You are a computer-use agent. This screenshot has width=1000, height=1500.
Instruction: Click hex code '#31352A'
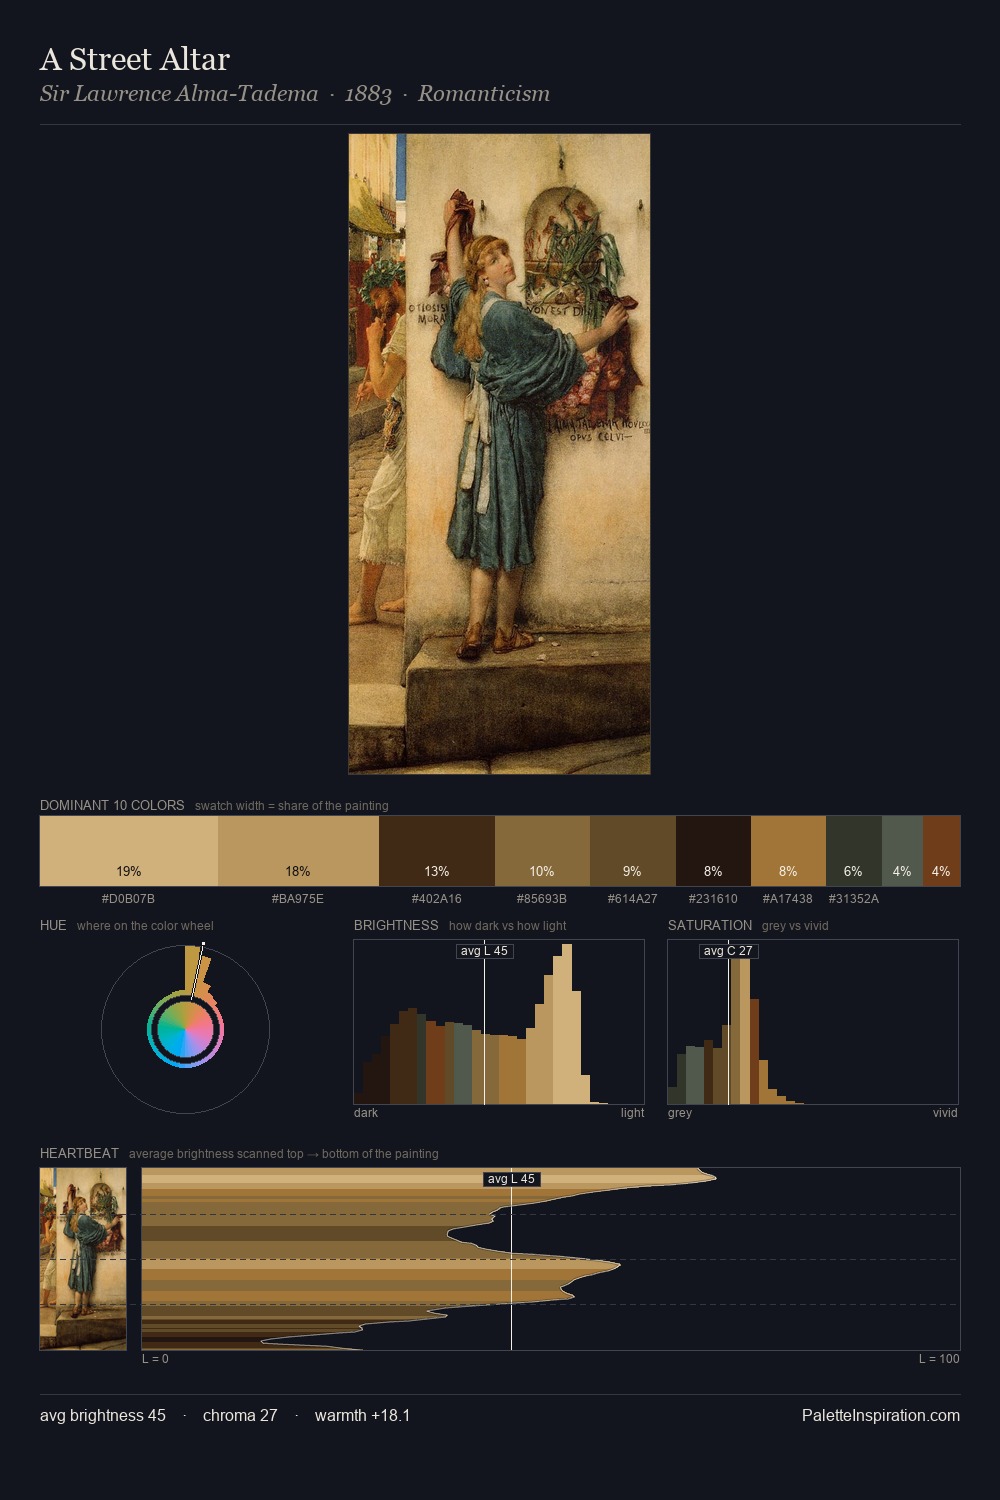854,899
